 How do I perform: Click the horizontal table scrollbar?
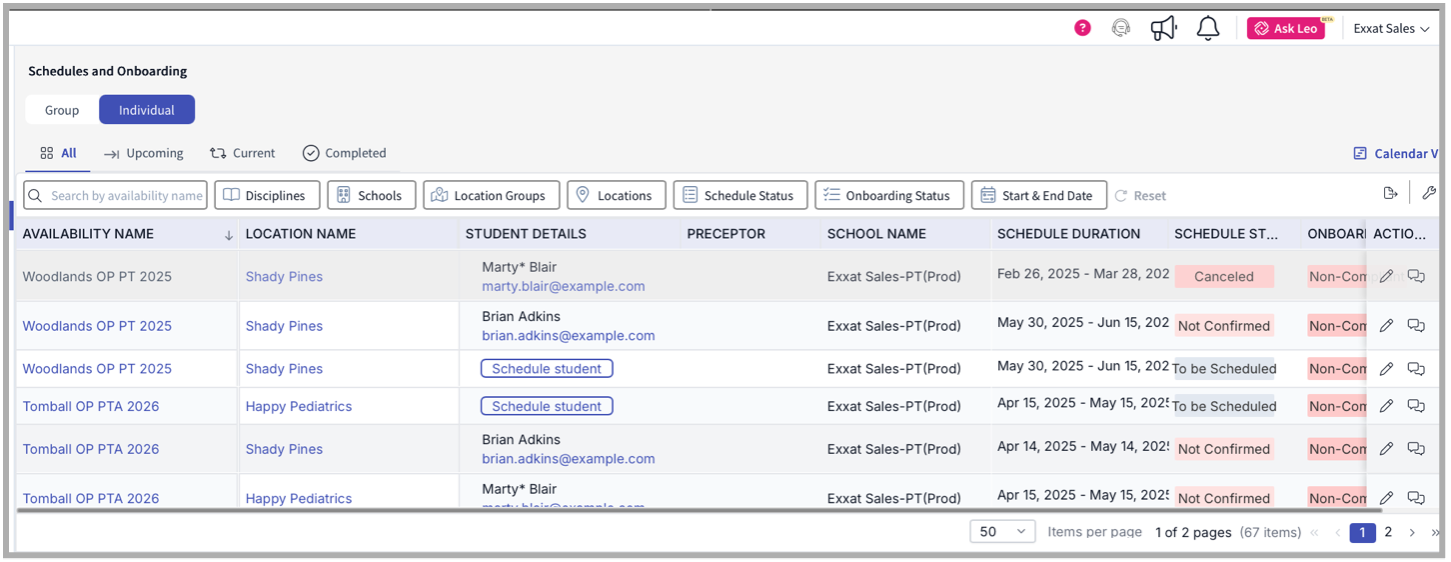tap(700, 511)
